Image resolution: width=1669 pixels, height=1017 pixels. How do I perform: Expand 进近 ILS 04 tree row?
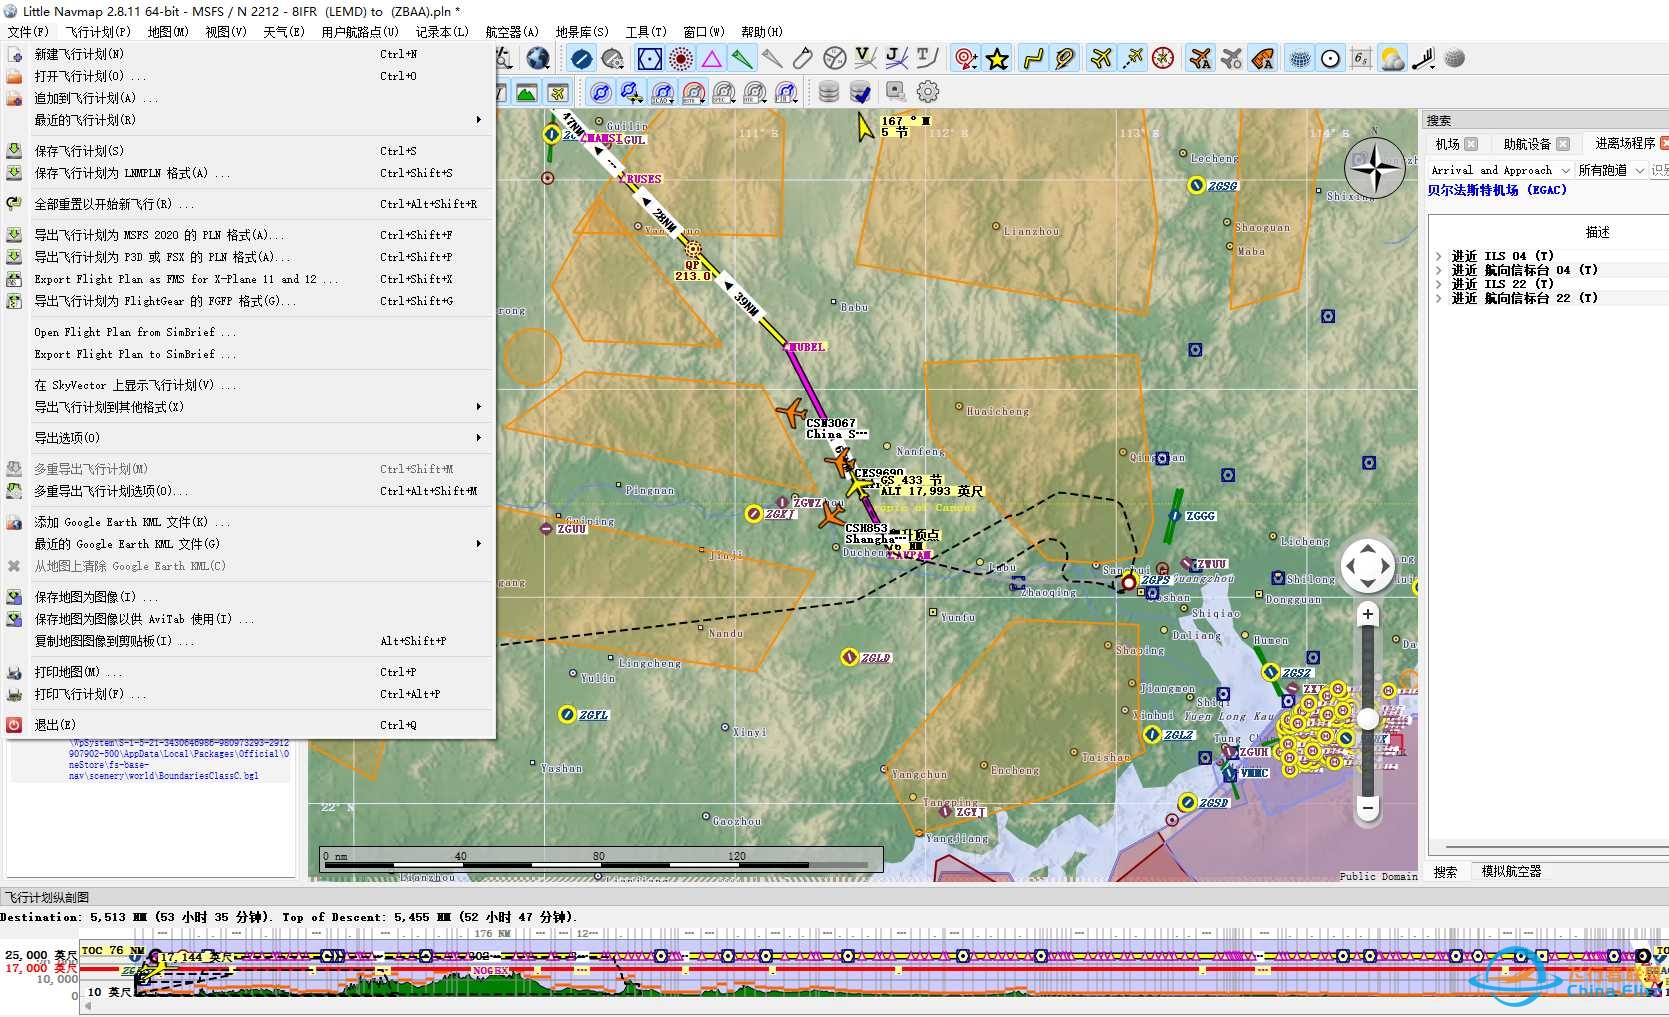[1439, 256]
